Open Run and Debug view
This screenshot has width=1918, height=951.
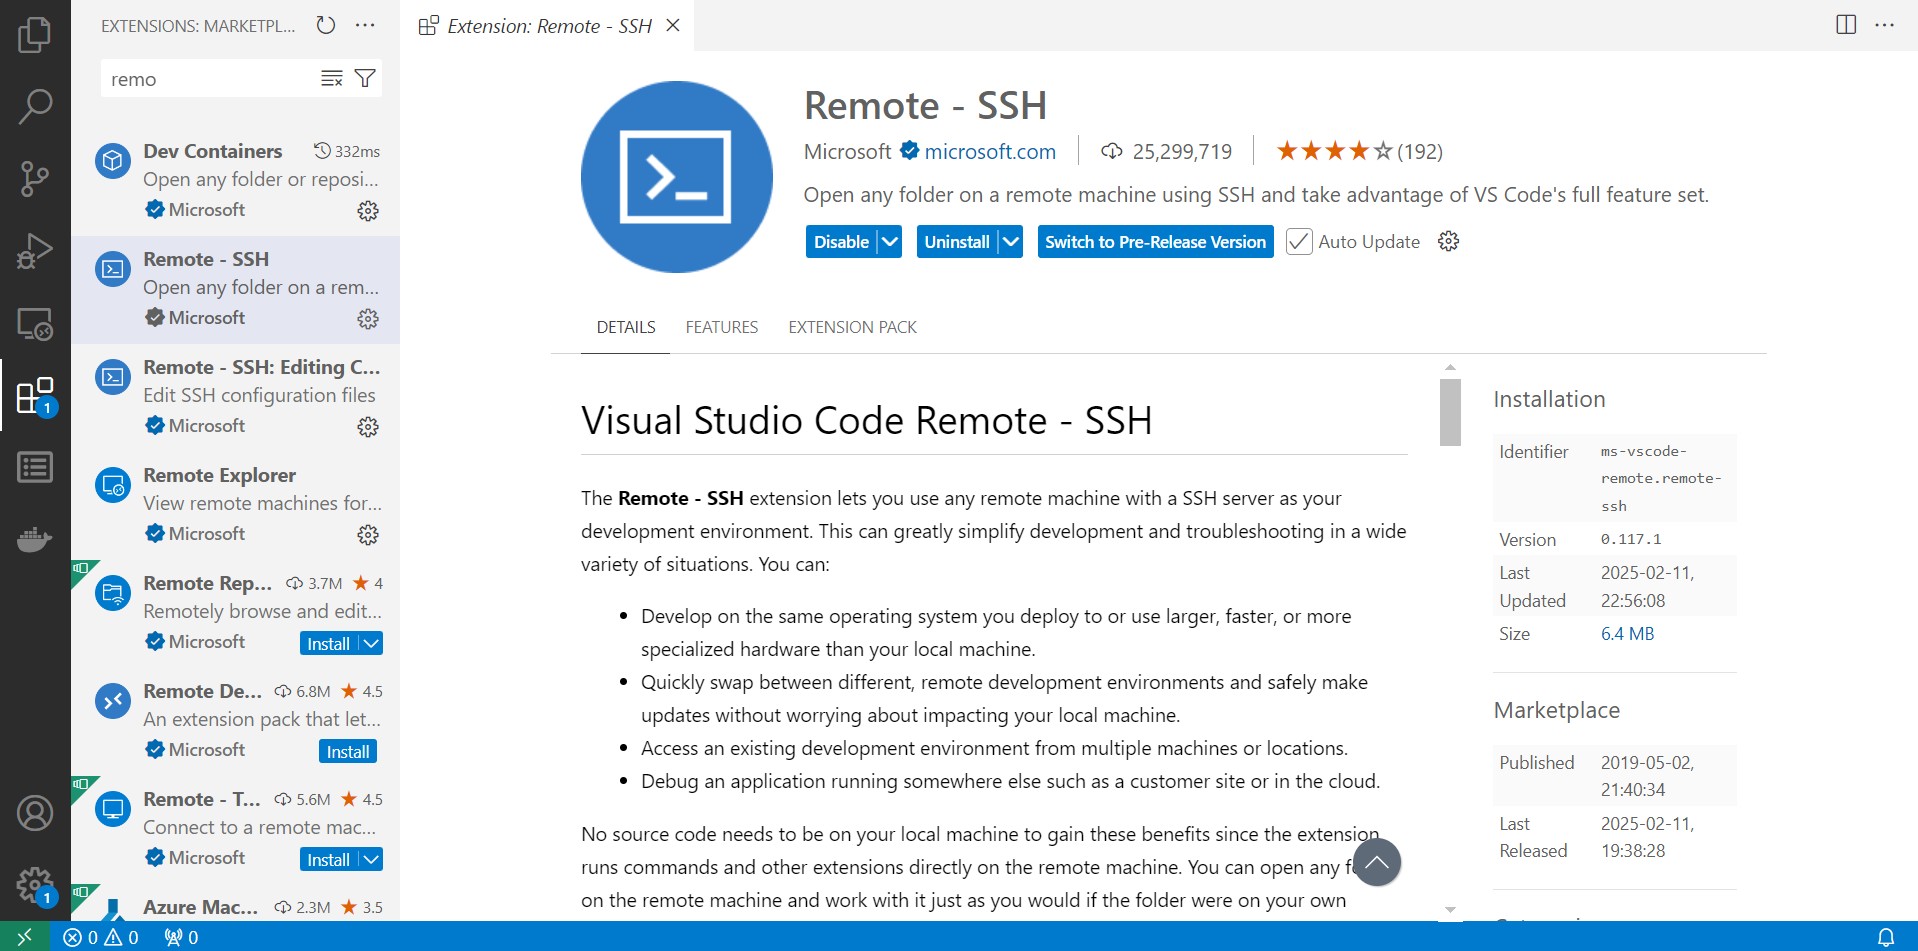click(35, 251)
